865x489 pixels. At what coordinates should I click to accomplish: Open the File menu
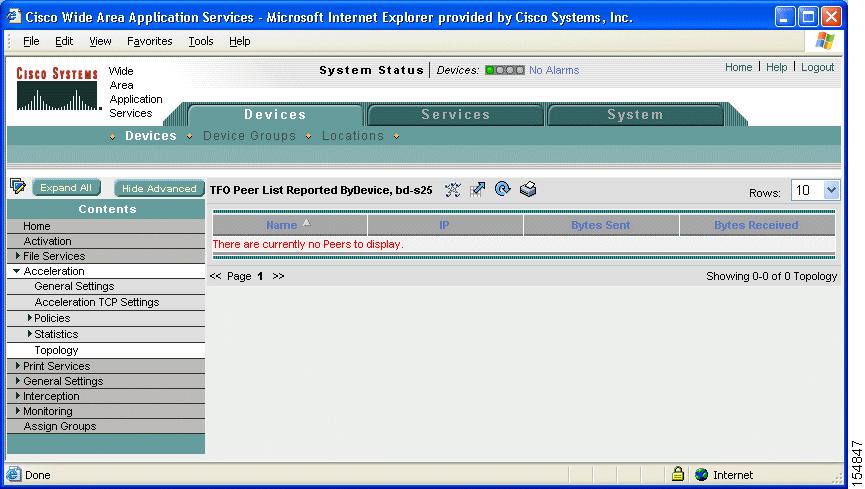click(x=31, y=41)
